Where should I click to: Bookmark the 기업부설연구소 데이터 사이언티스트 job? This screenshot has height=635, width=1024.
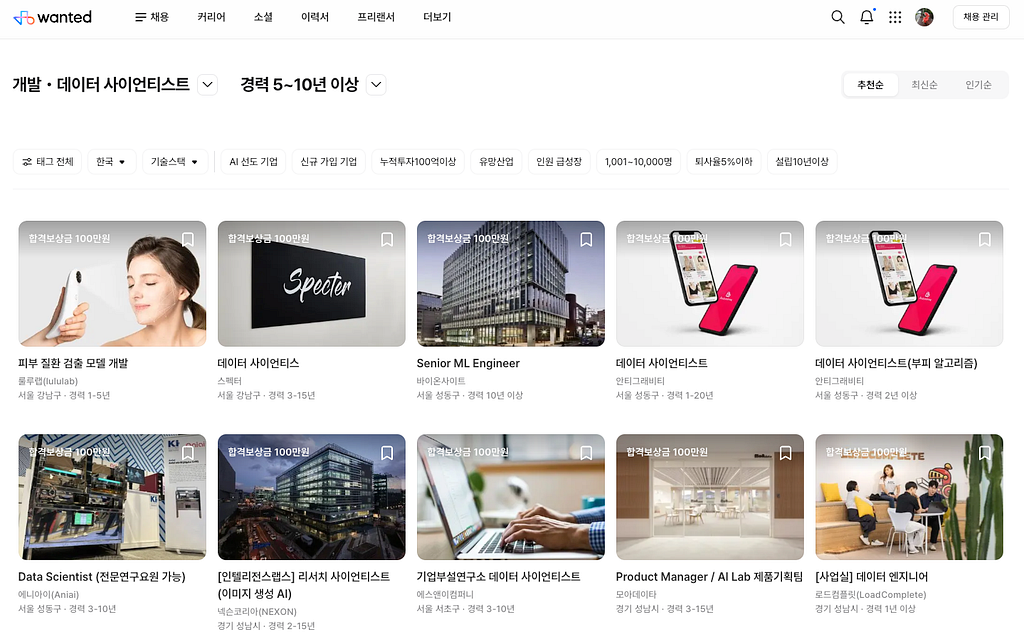click(586, 453)
